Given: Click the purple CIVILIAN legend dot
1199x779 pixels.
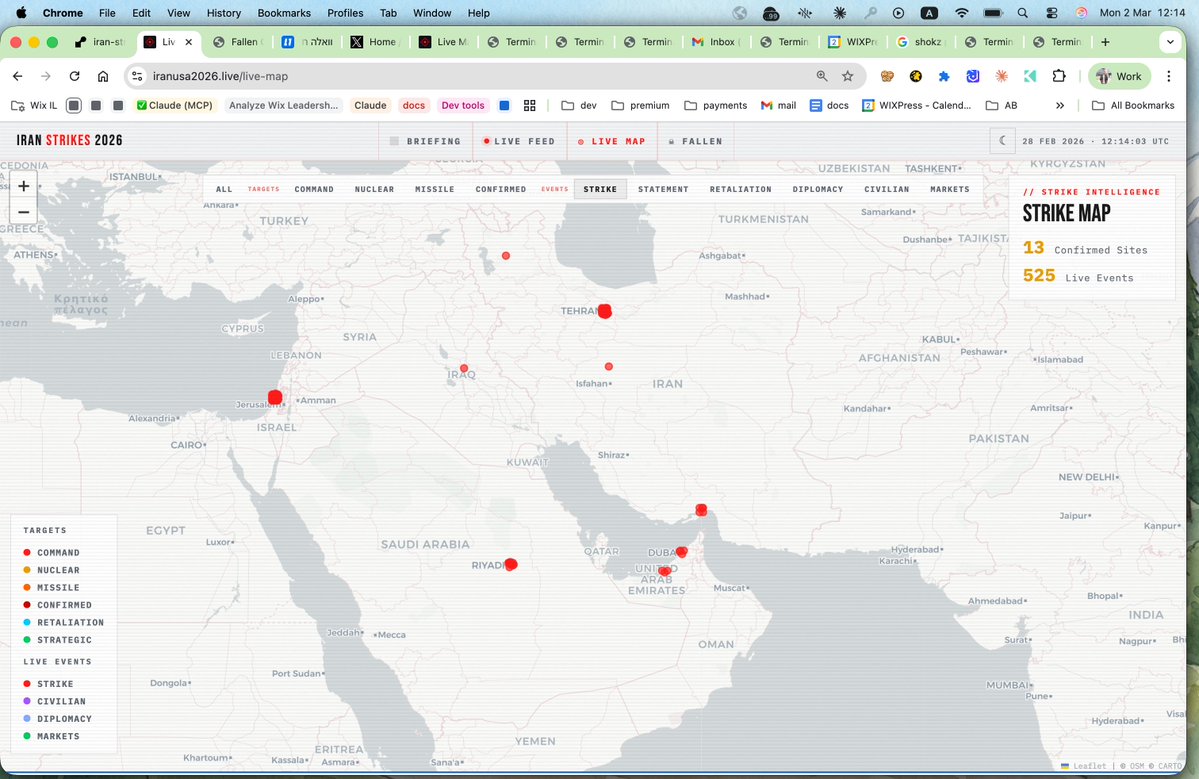Looking at the screenshot, I should point(27,701).
